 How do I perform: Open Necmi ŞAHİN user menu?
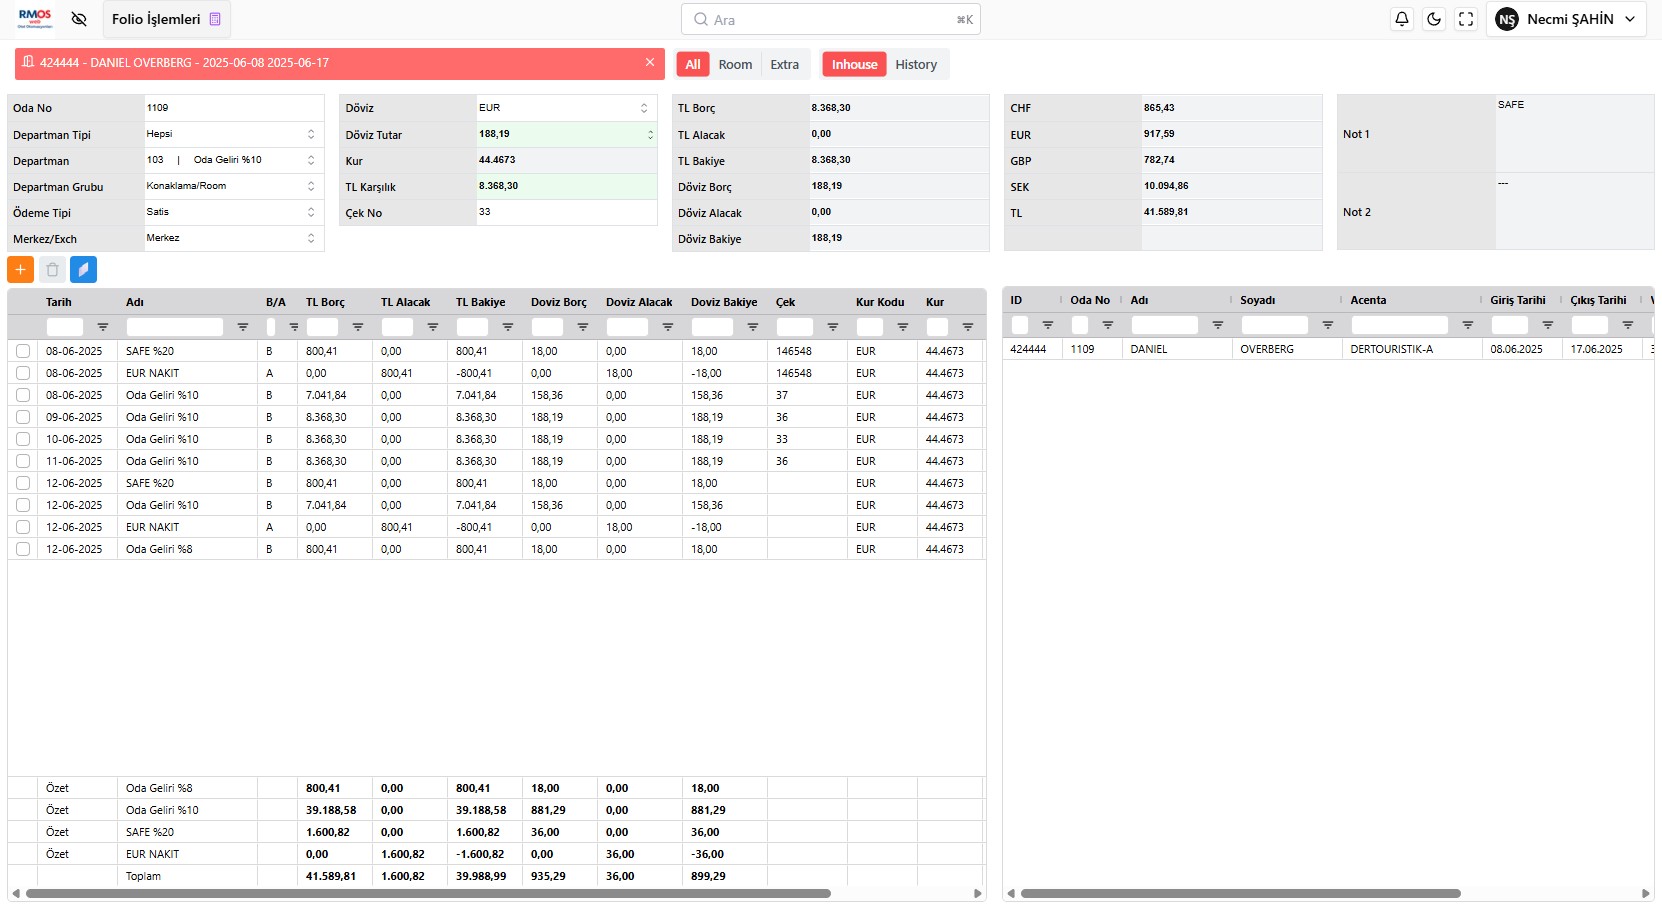[x=1566, y=19]
